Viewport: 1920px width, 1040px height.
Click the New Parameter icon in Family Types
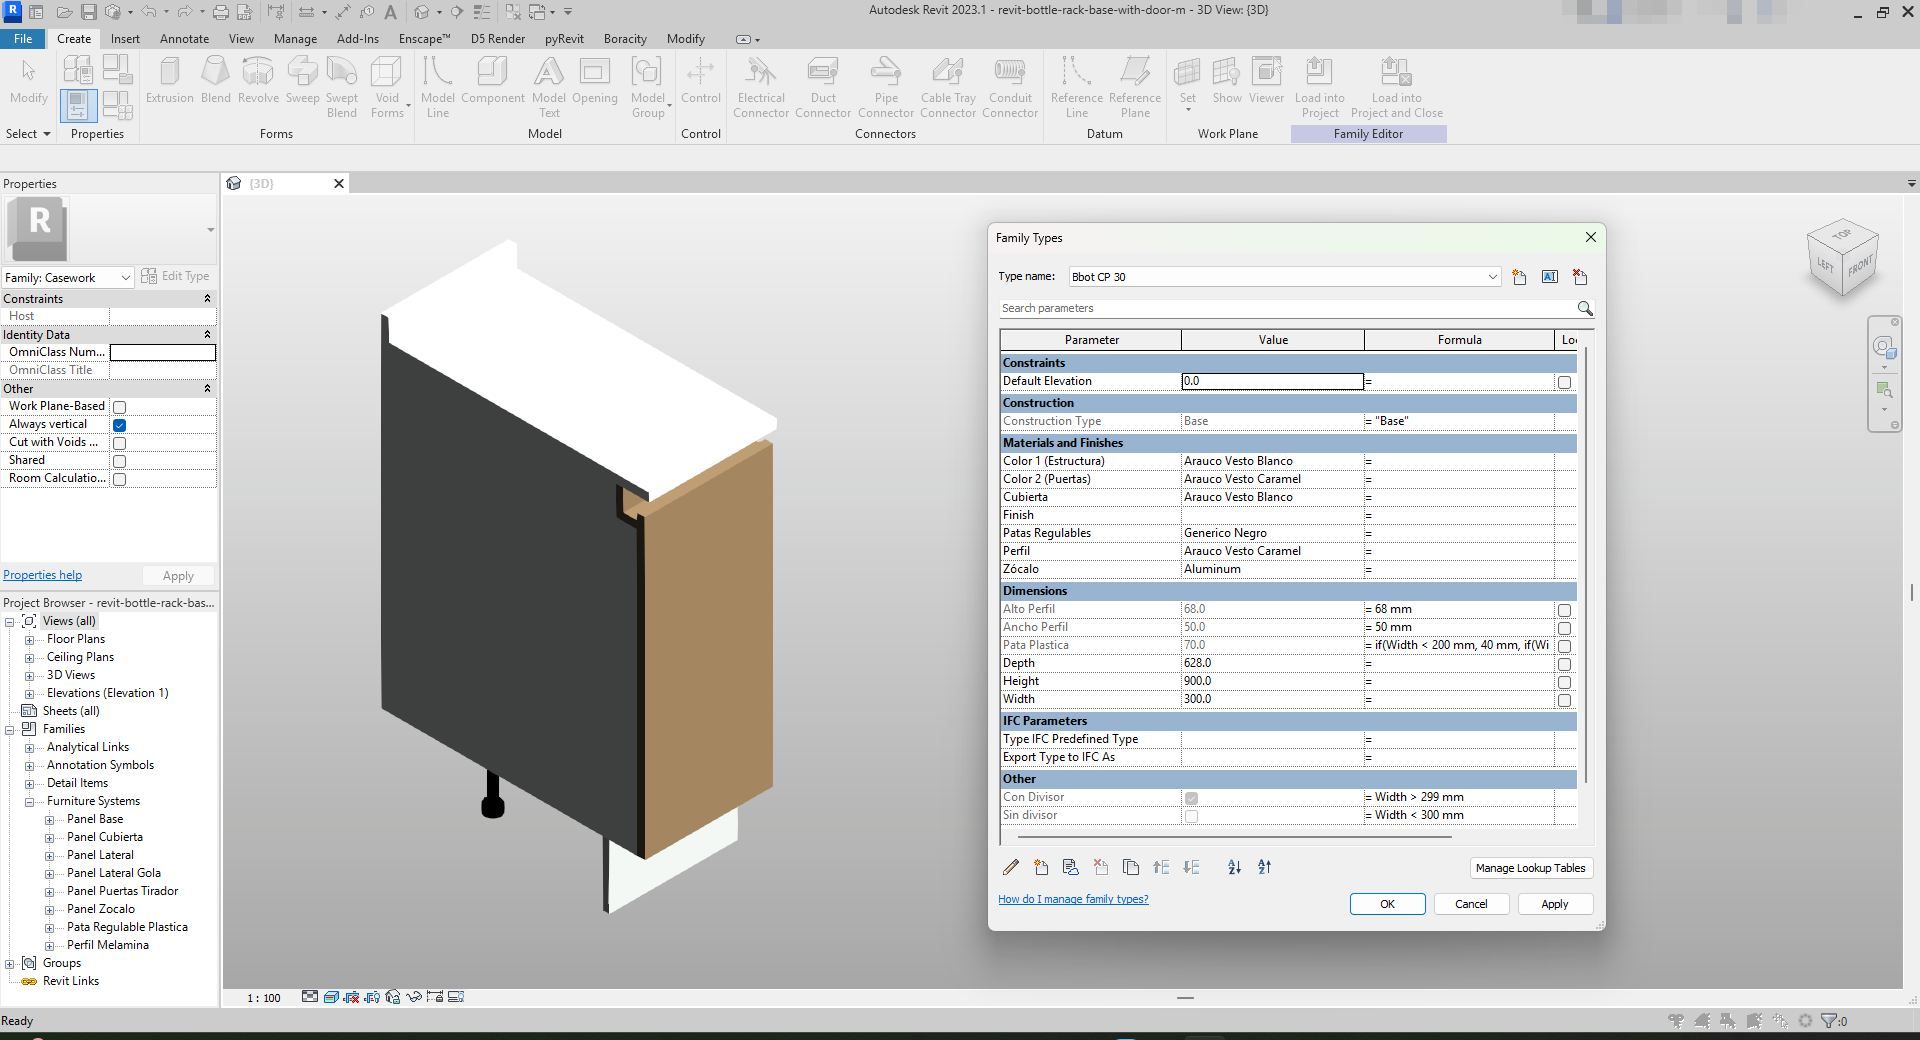(x=1041, y=868)
